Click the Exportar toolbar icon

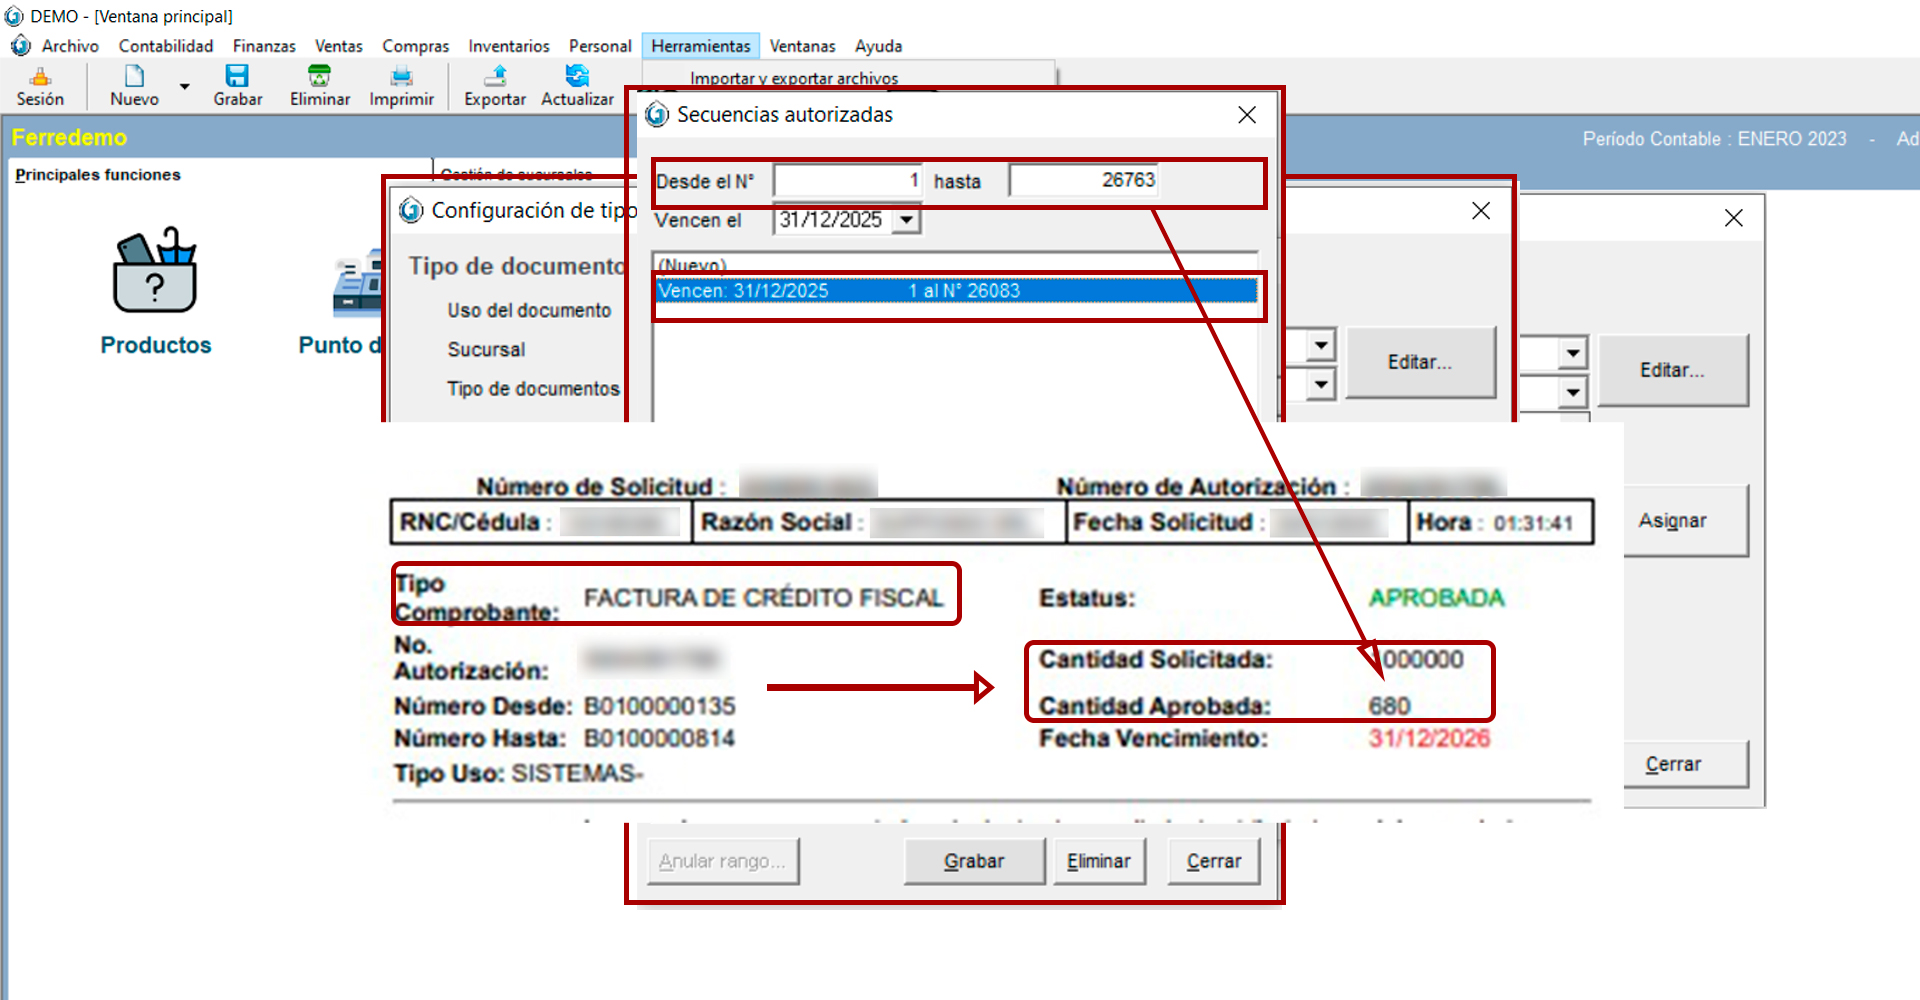point(495,77)
